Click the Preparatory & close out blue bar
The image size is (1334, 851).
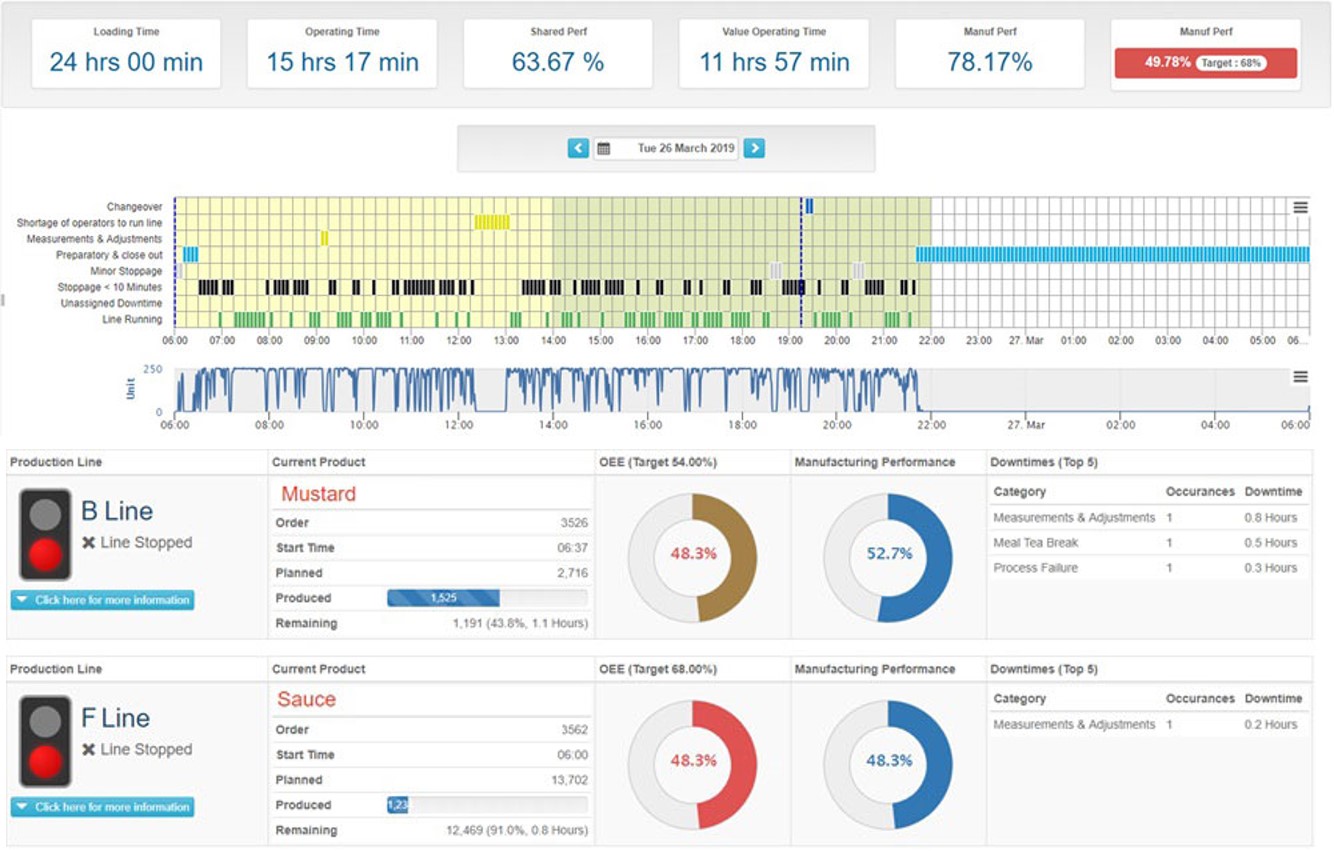tap(1112, 255)
